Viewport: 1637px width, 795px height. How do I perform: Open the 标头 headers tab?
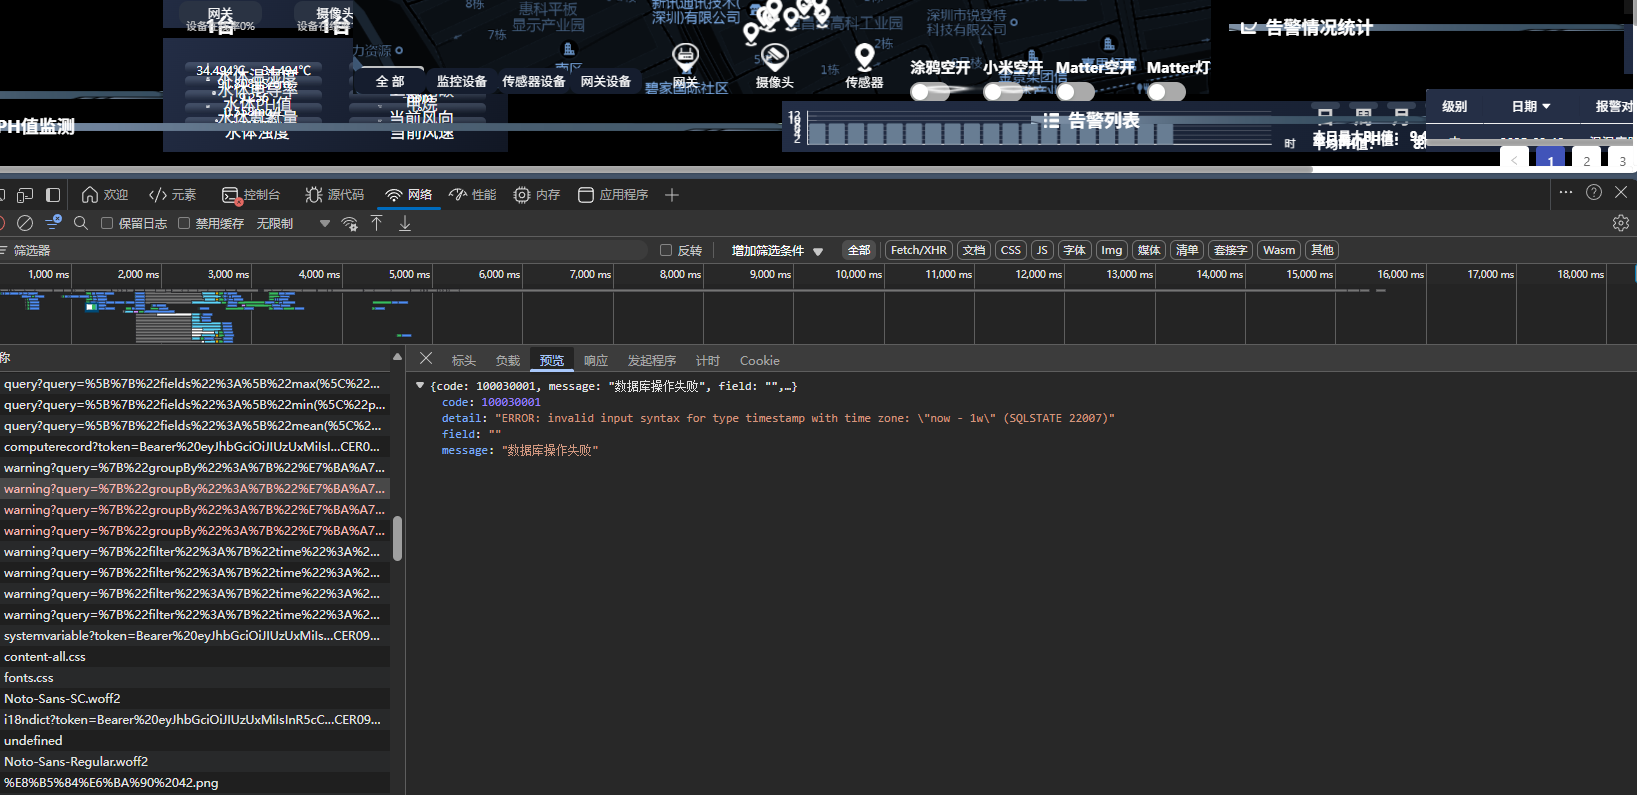(464, 361)
